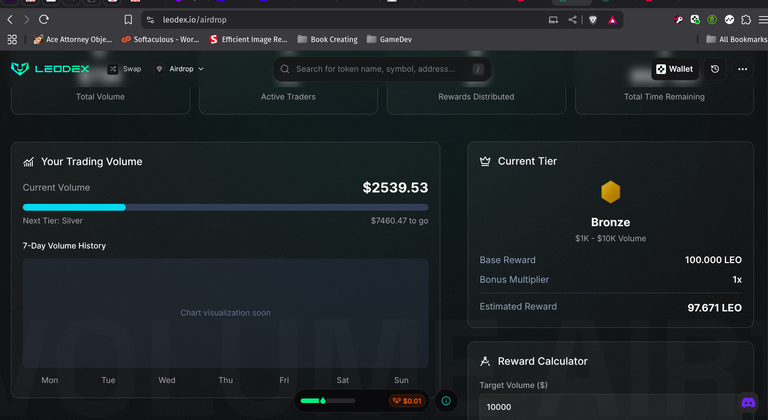
Task: Click the "Next Tier: Silver" label
Action: click(52, 221)
